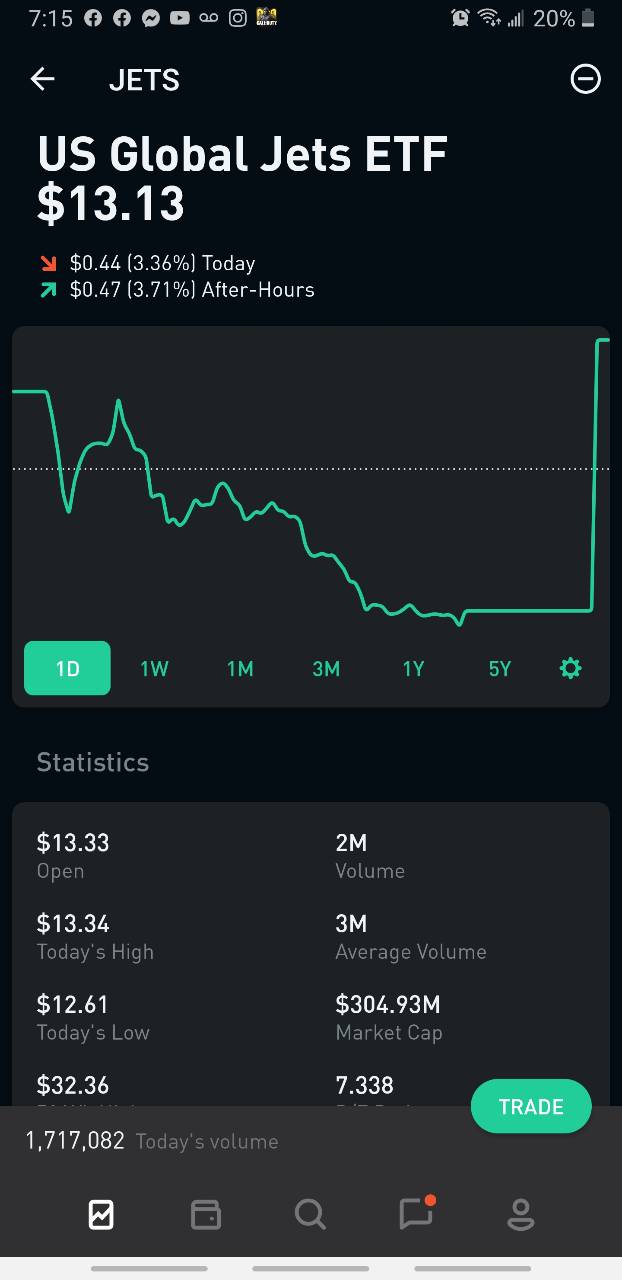Open the account profile tab icon
This screenshot has height=1280, width=622.
tap(520, 1214)
